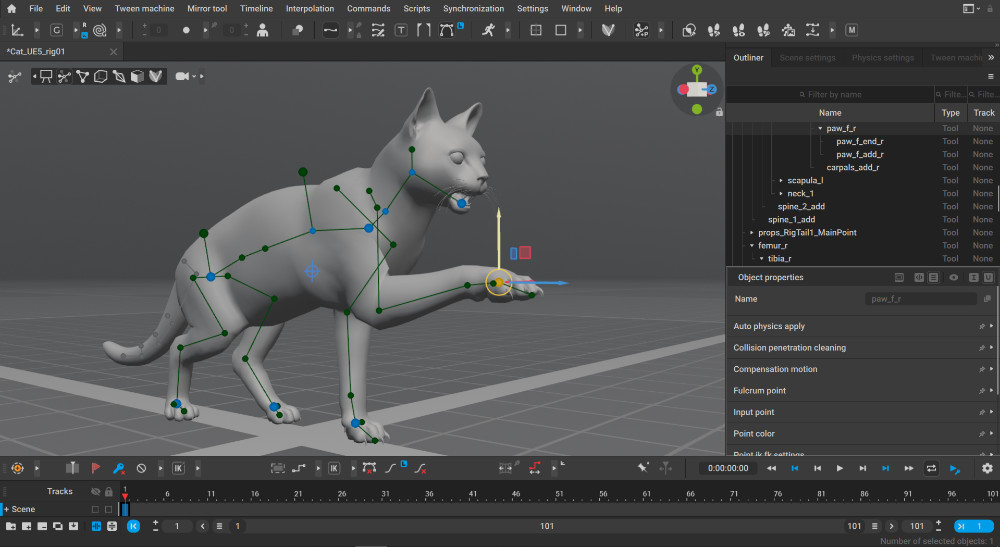This screenshot has height=547, width=1000.
Task: Collapse the femur_r tree node
Action: [752, 245]
